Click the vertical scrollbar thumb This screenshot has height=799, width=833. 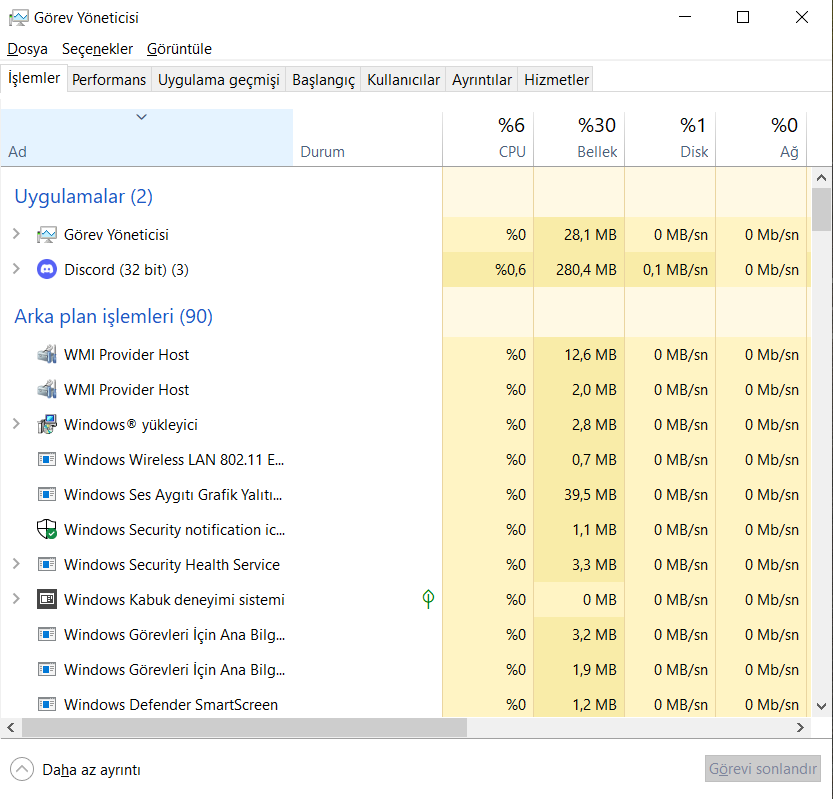tap(821, 209)
